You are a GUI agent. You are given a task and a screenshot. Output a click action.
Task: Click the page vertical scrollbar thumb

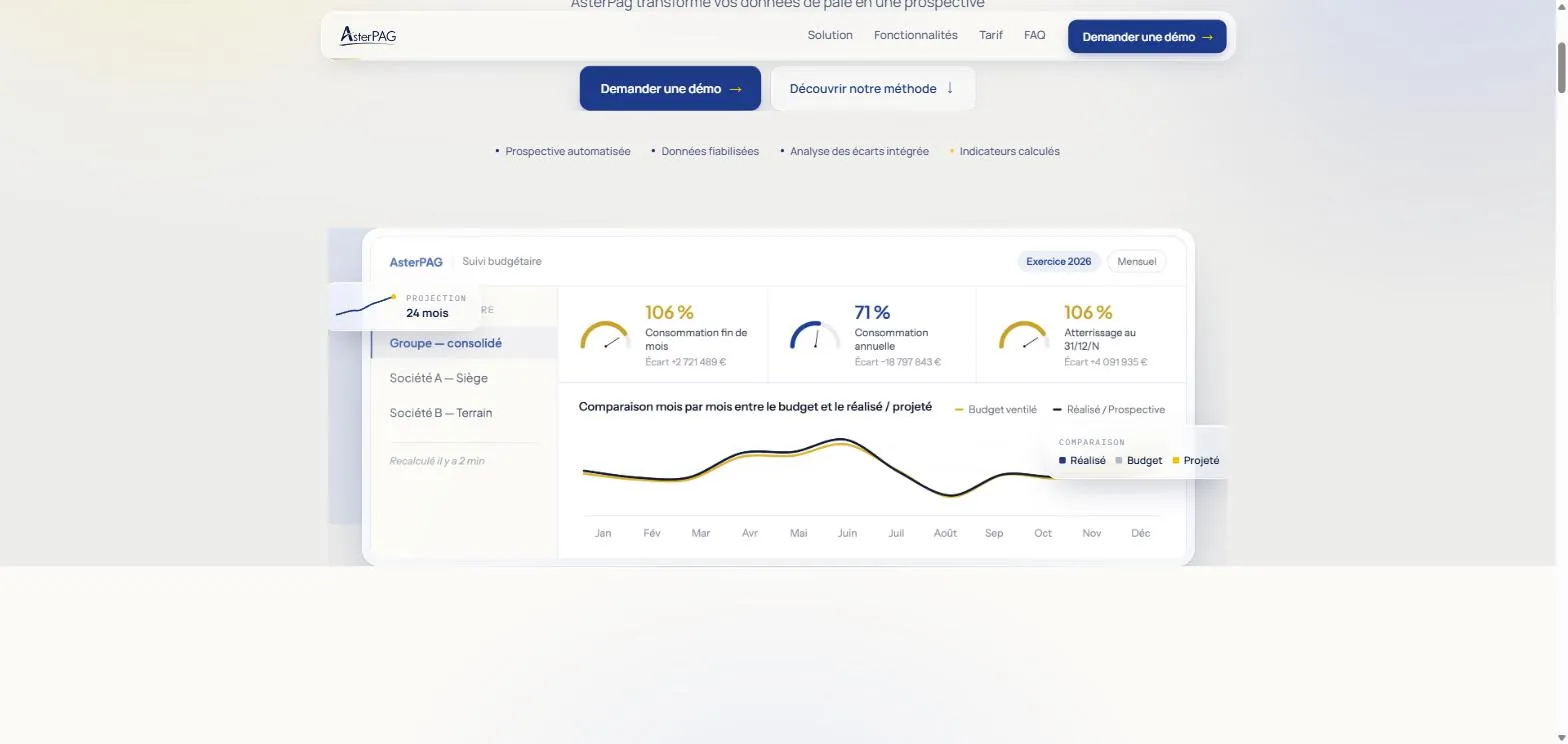click(1561, 68)
